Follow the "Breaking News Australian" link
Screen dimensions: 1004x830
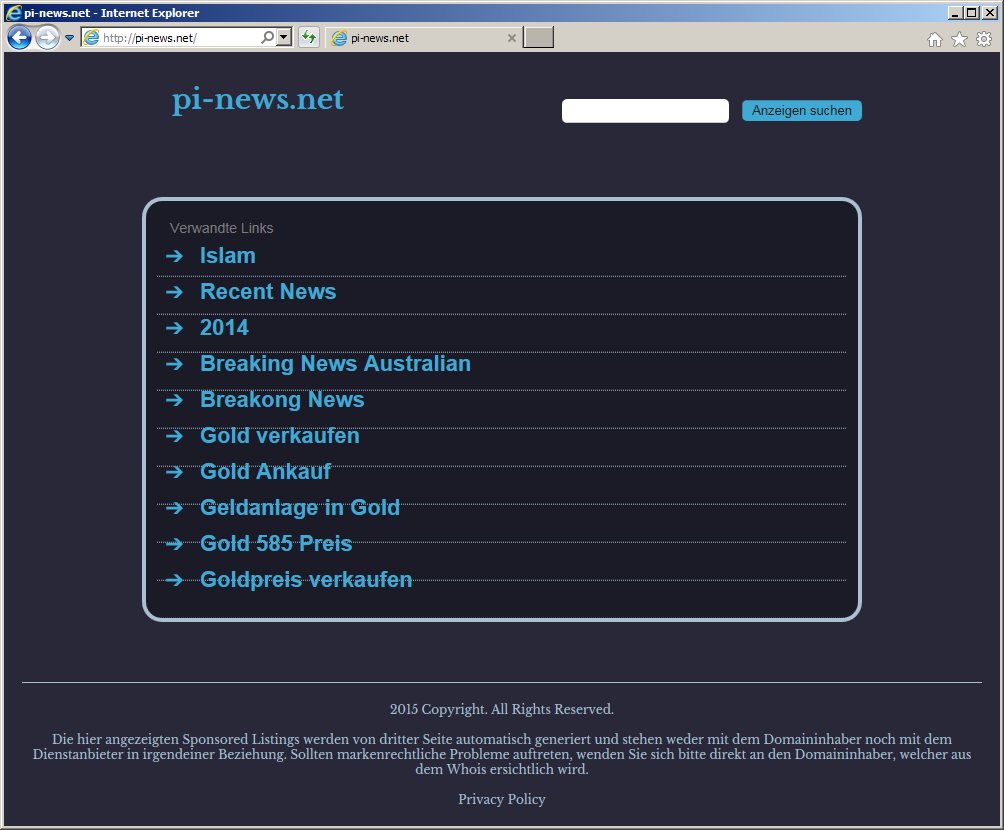point(335,364)
